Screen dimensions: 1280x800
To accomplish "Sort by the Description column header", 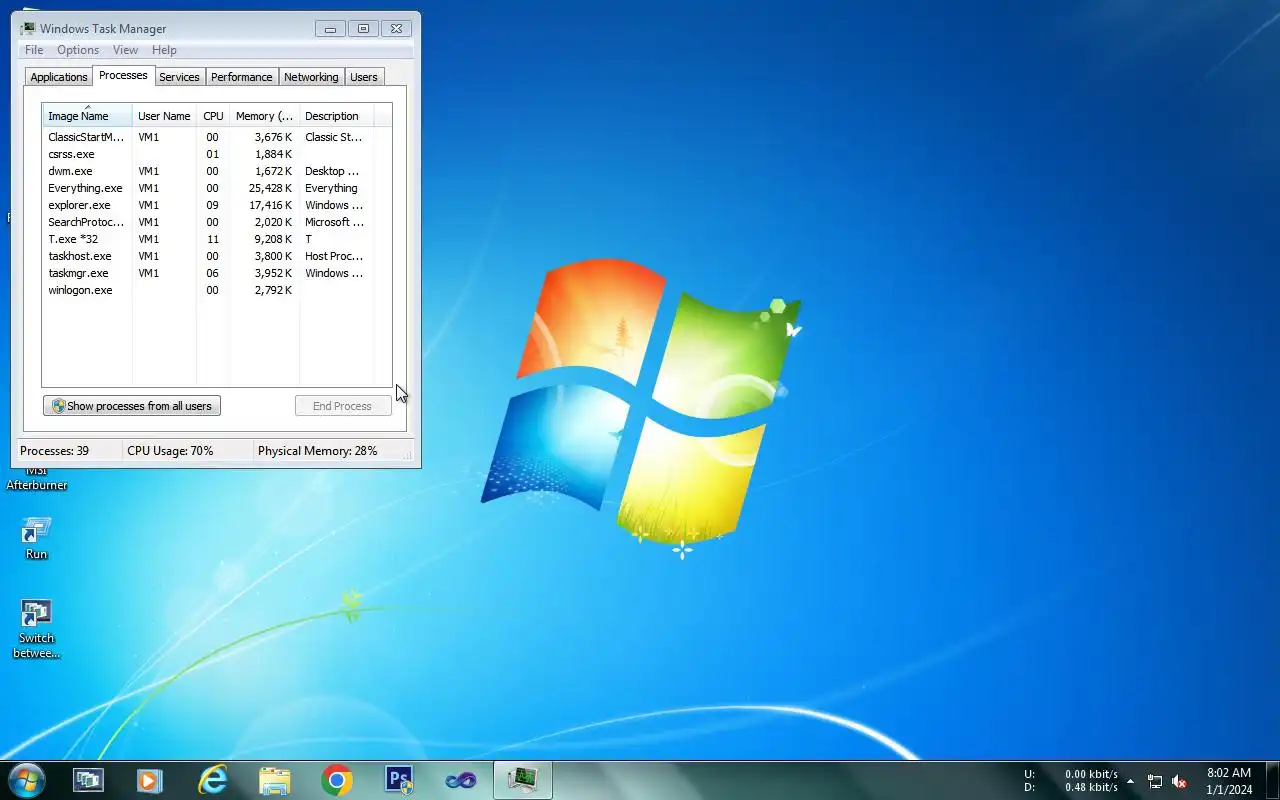I will [336, 116].
